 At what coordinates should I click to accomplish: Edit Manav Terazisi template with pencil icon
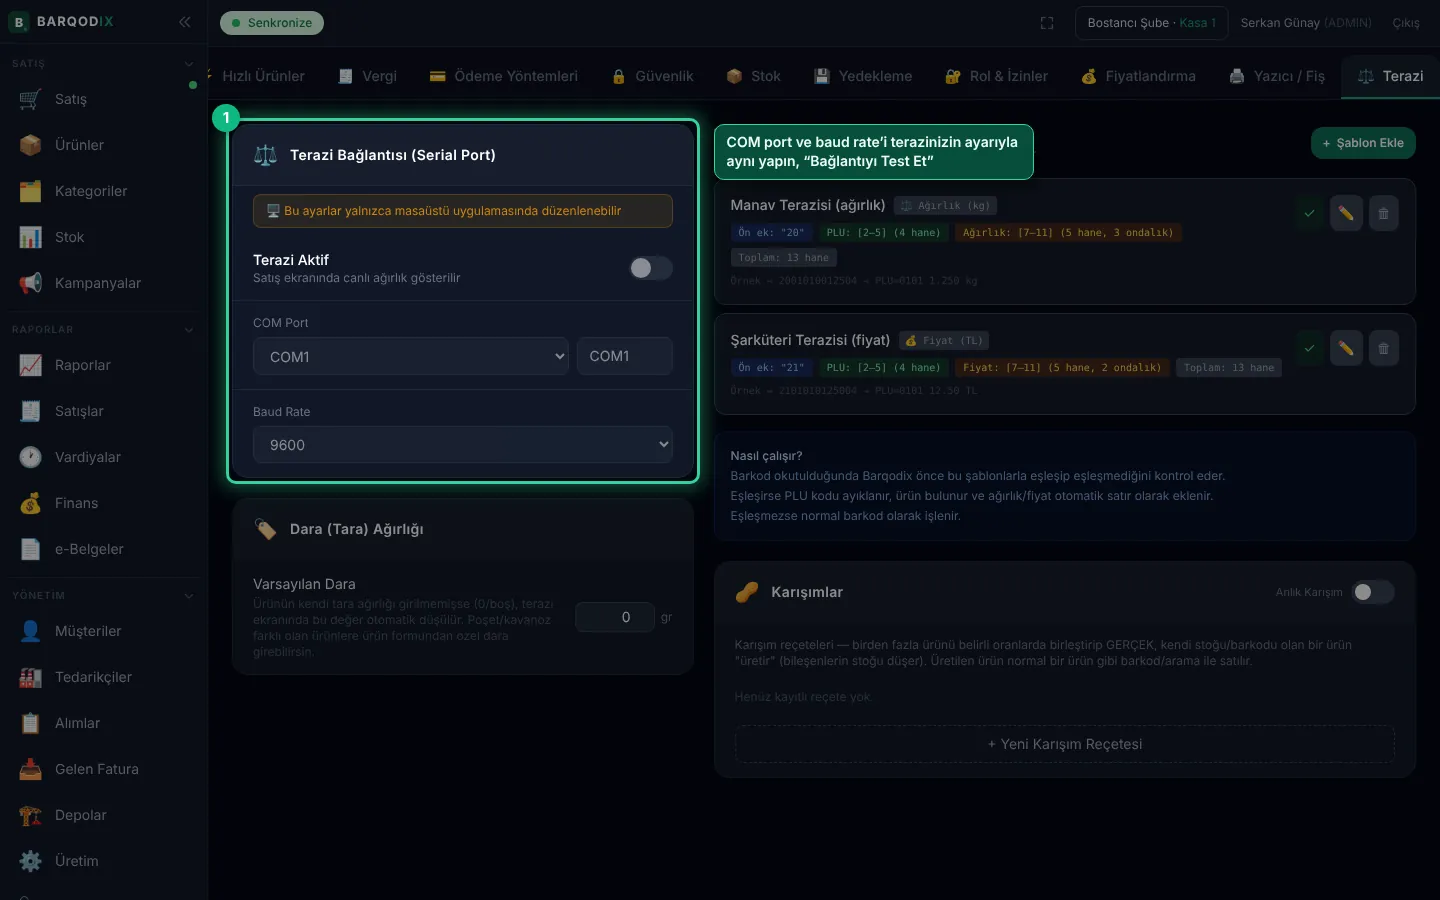click(1346, 213)
